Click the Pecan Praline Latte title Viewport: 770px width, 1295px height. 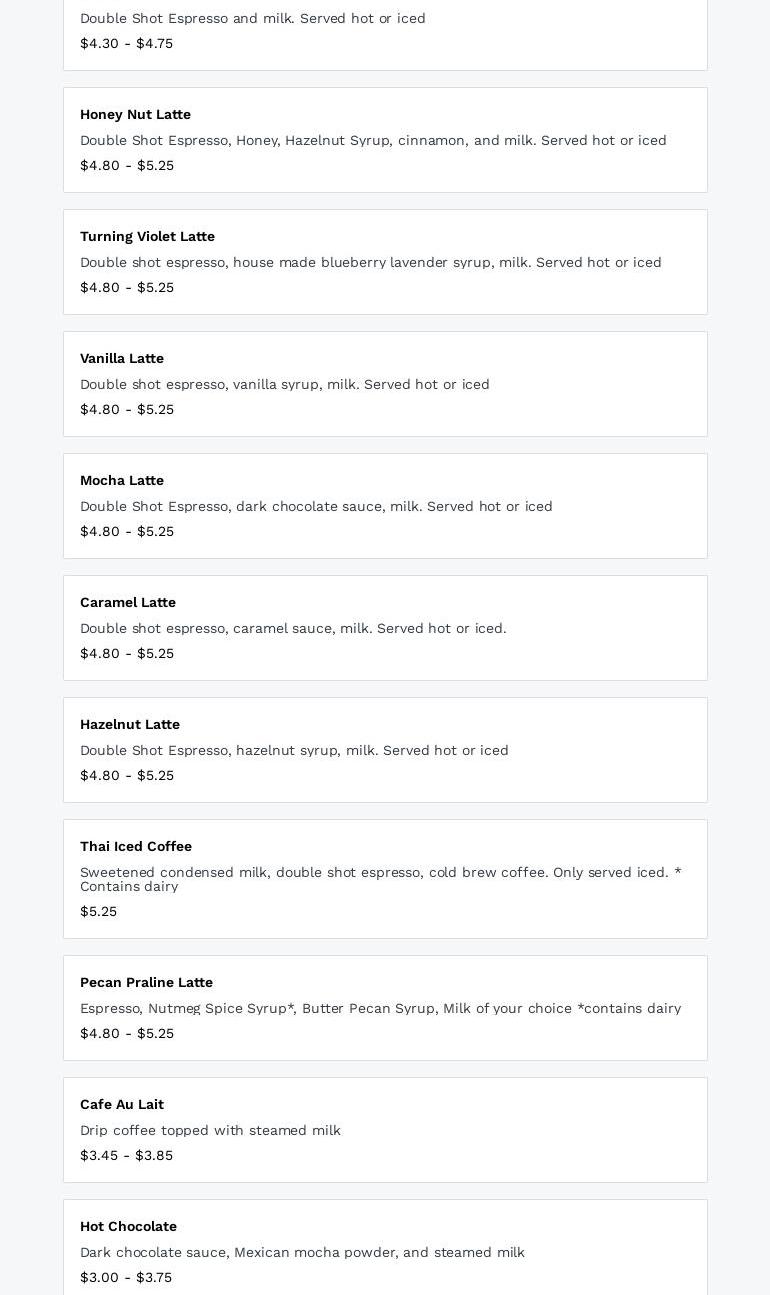click(146, 983)
